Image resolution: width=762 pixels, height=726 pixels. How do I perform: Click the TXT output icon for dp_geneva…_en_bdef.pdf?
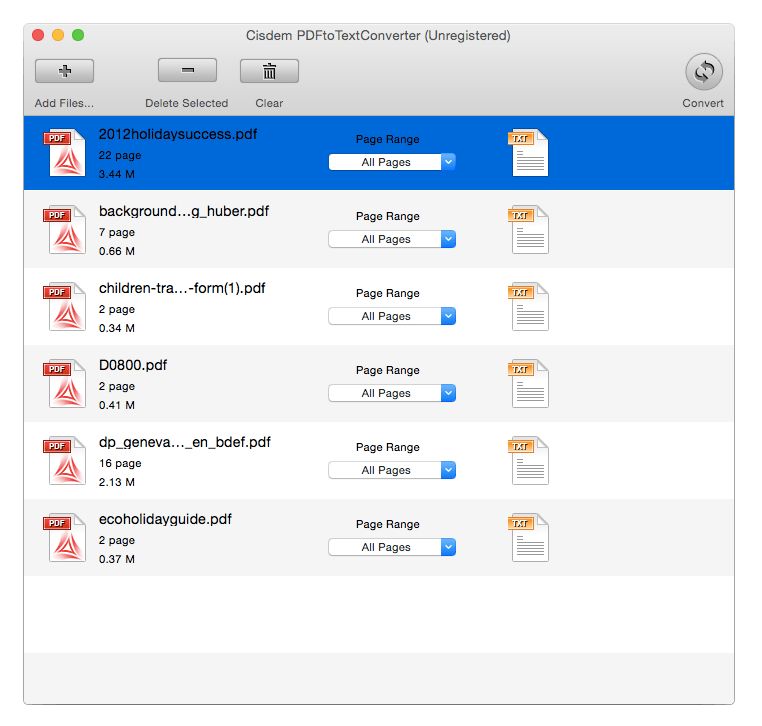tap(529, 461)
